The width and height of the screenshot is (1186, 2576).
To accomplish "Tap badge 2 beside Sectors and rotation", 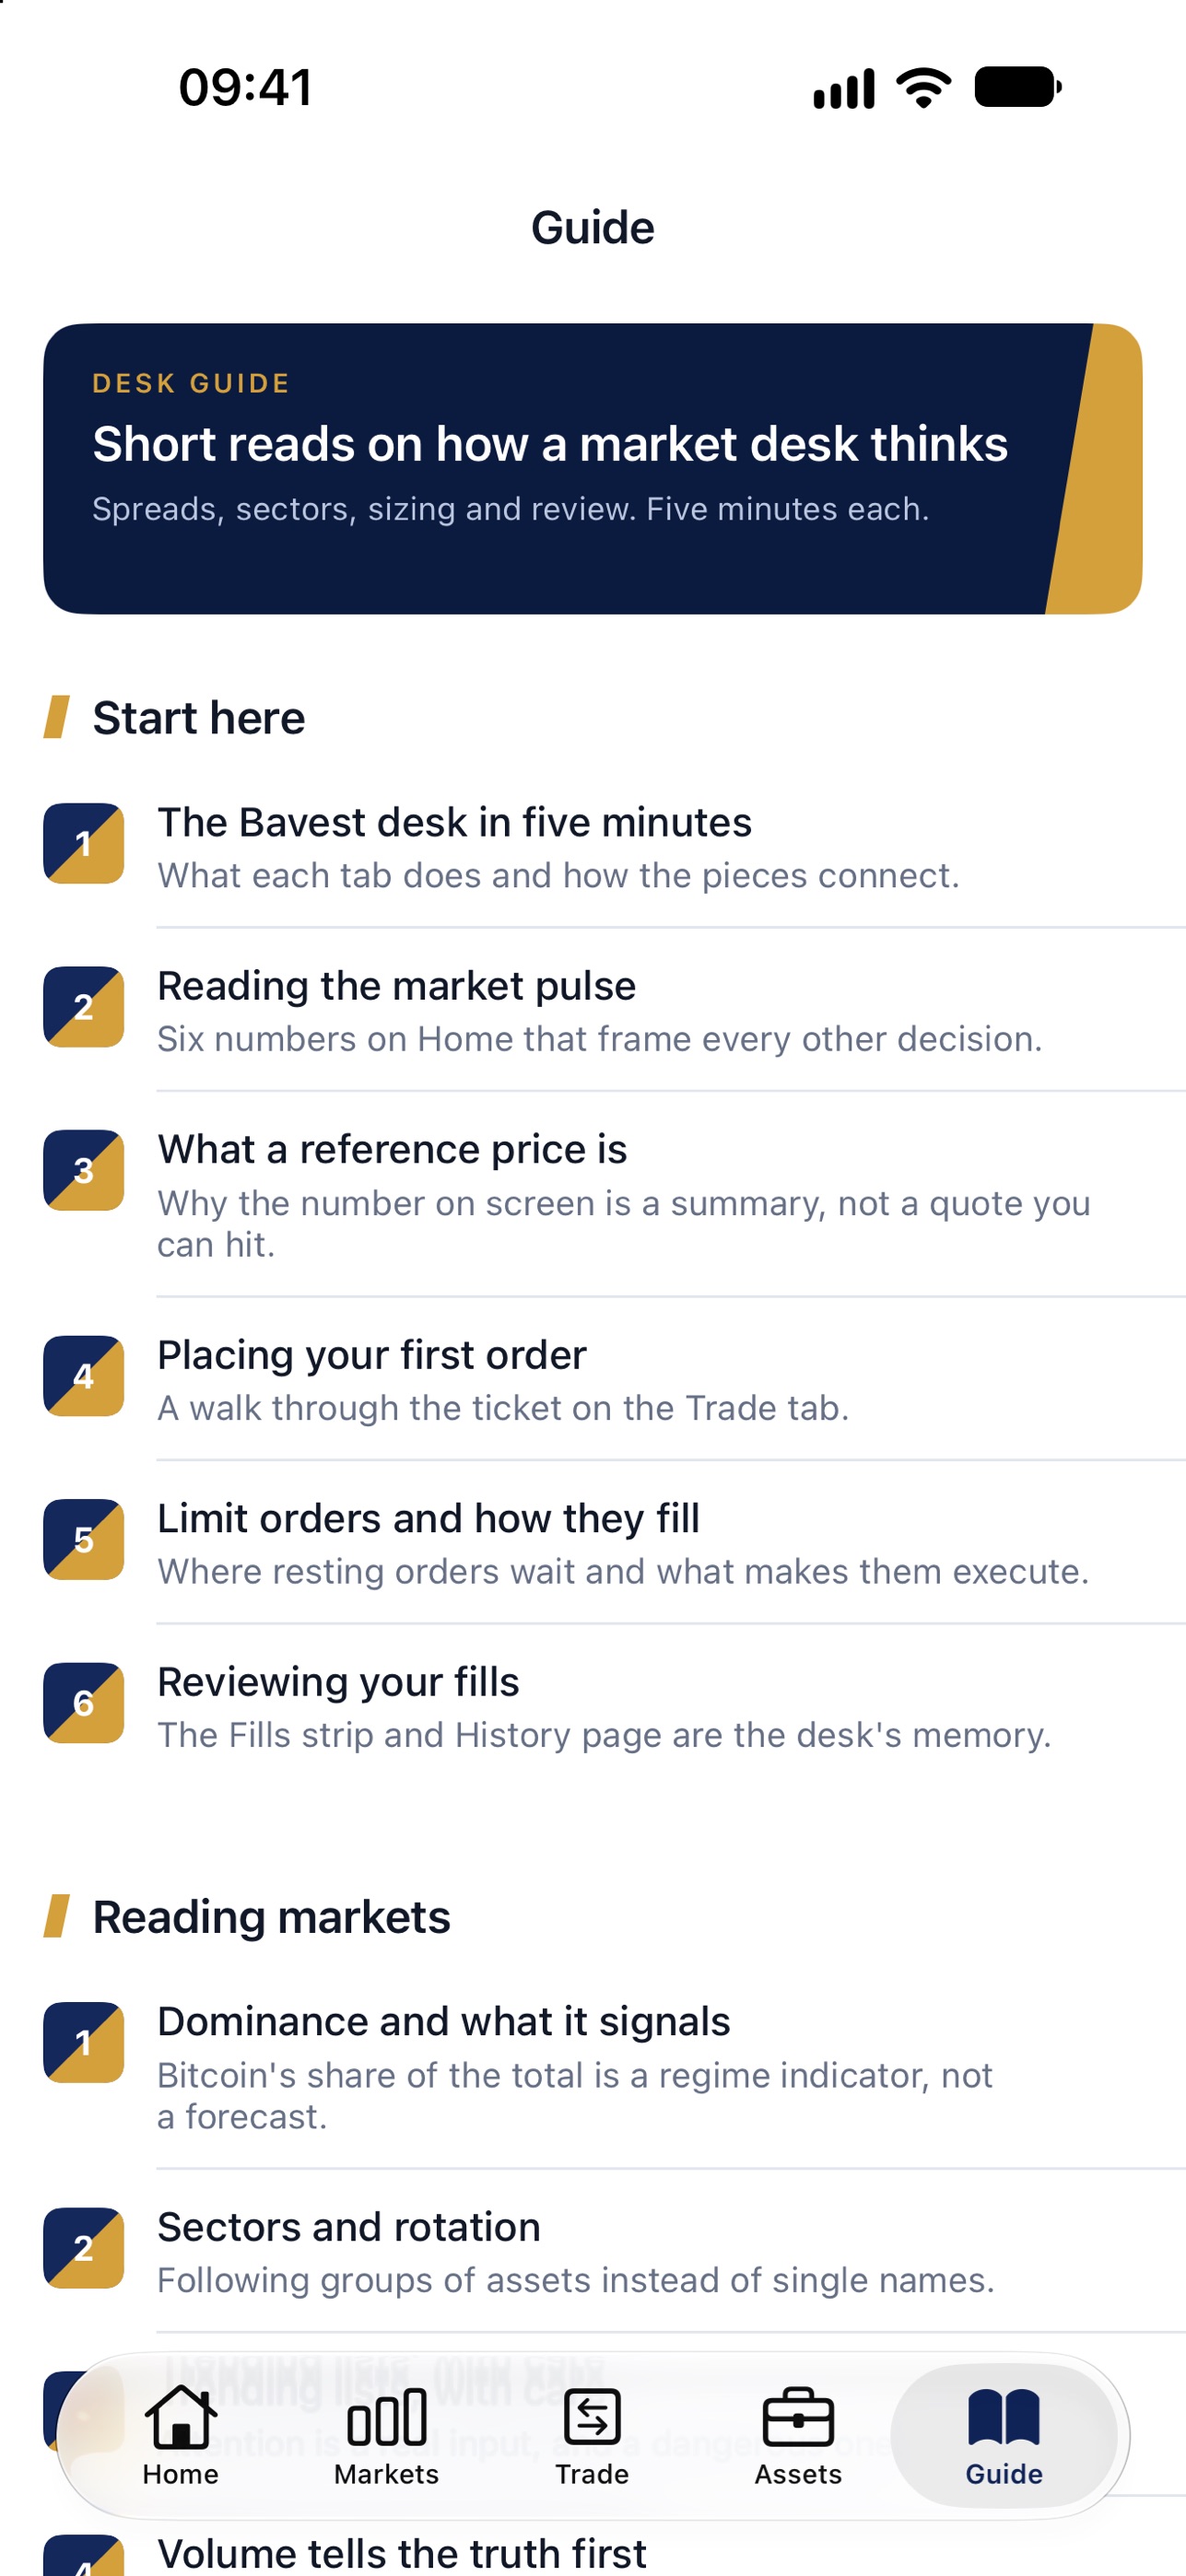I will click(84, 2248).
